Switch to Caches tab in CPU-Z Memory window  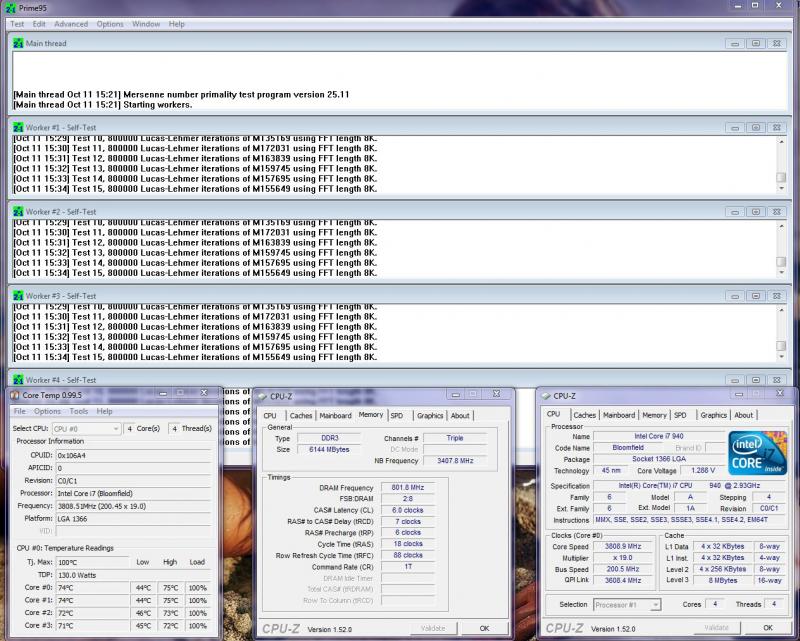[x=301, y=416]
